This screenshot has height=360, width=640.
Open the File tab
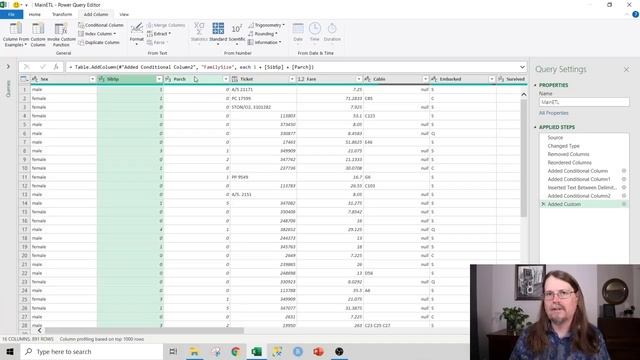click(x=11, y=14)
